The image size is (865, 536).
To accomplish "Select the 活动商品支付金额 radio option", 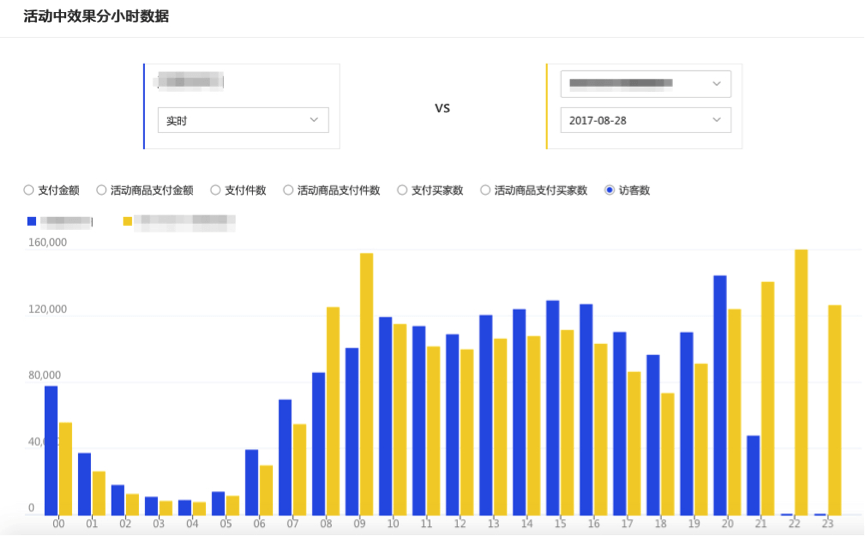I will coord(102,190).
